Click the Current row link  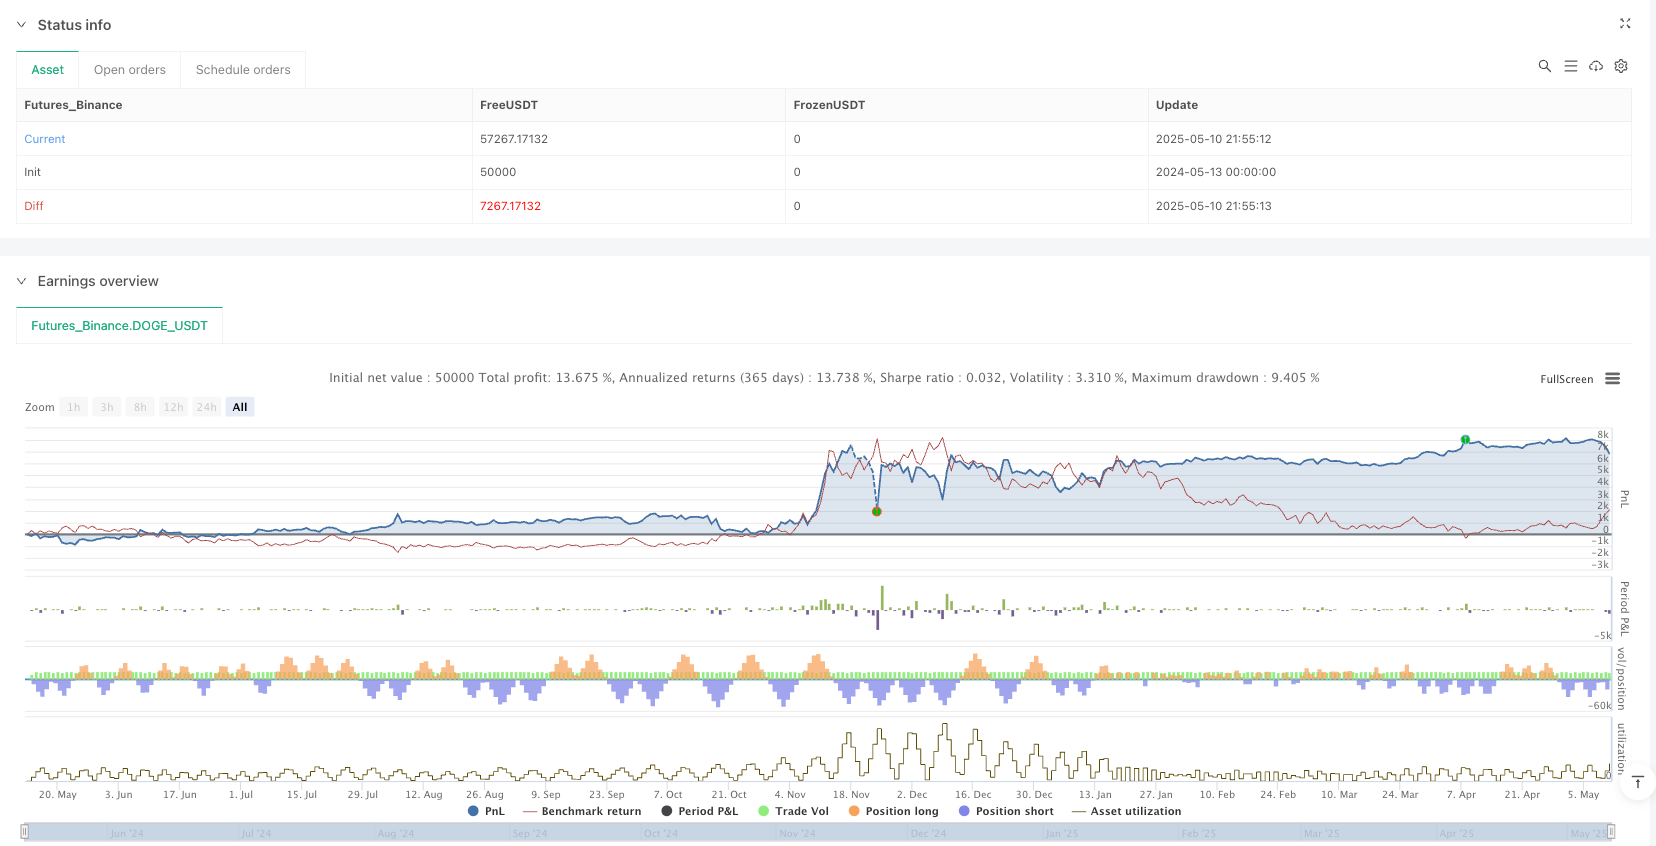pos(45,139)
